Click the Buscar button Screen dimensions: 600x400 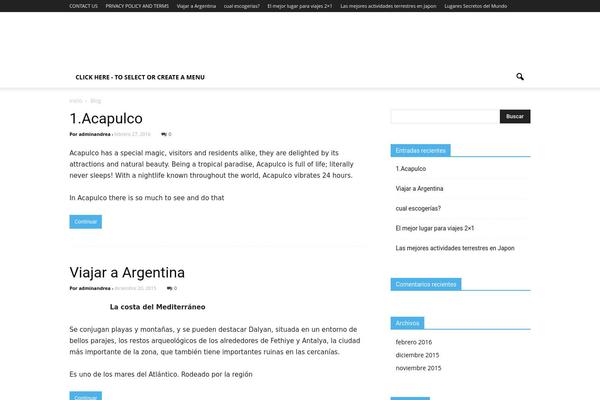[515, 116]
